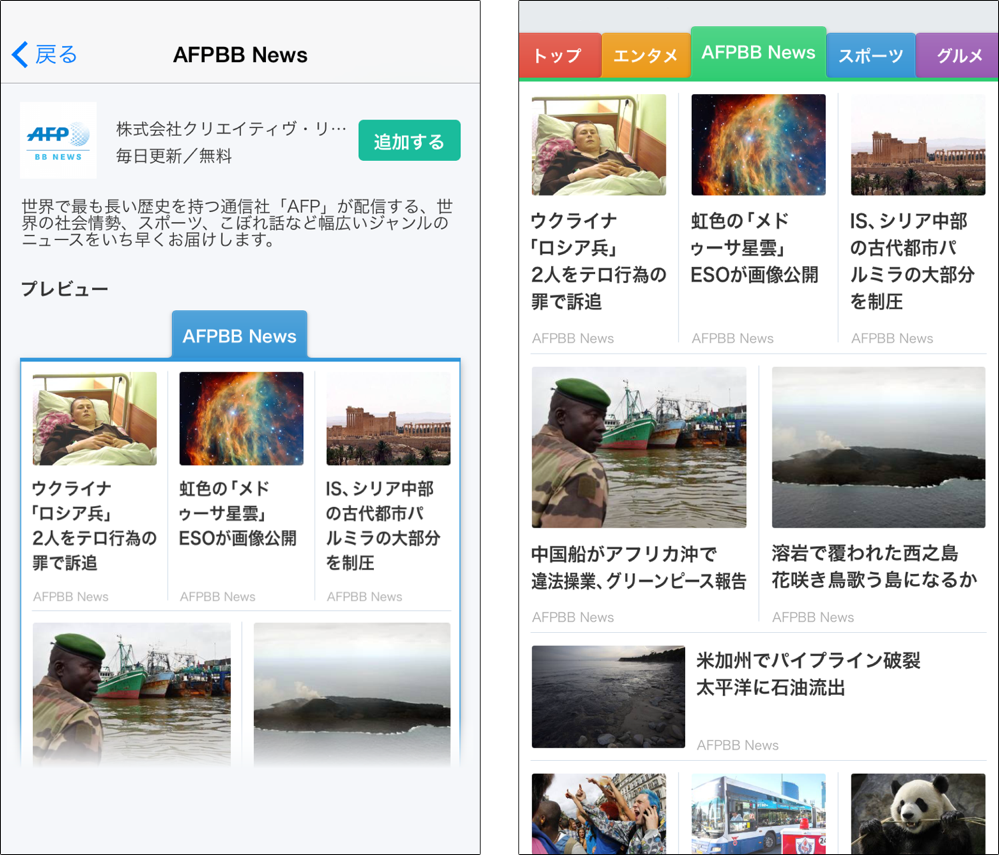Tap the 戻る back chevron button
1000x855 pixels.
click(45, 55)
